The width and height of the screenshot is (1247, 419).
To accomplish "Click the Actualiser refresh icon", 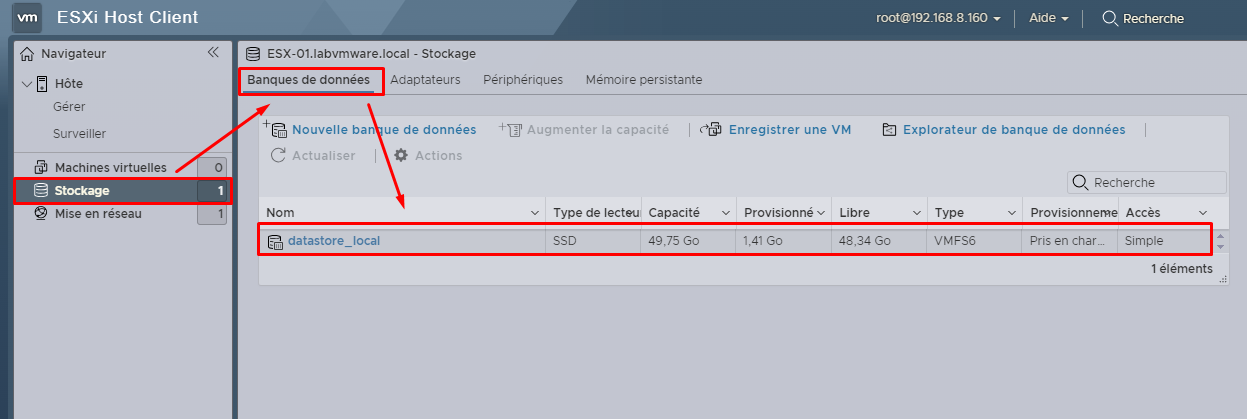I will [x=279, y=155].
